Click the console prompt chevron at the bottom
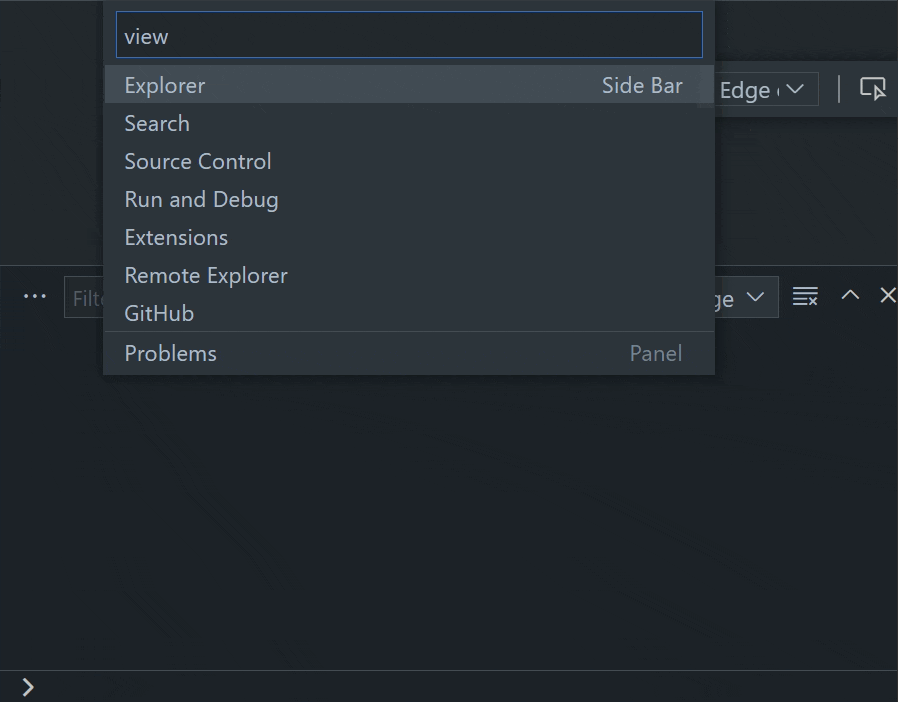The width and height of the screenshot is (898, 702). 28,687
